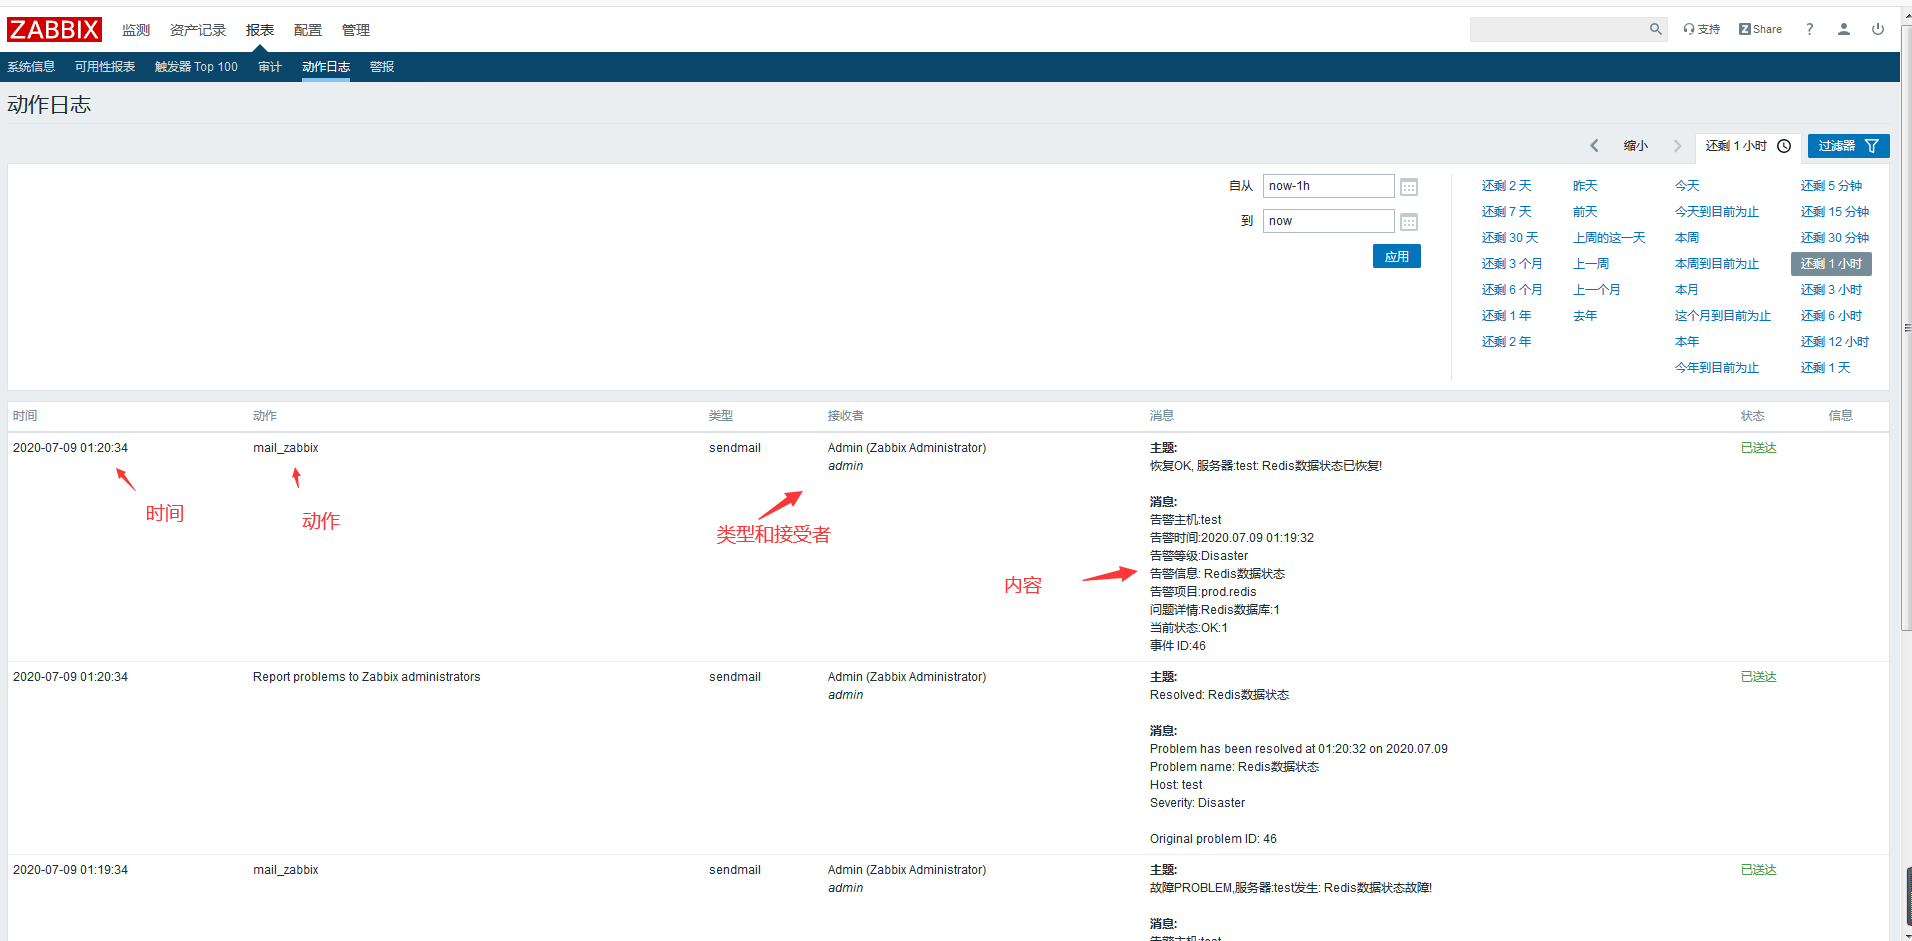Select 昨天 time range link

click(1585, 186)
